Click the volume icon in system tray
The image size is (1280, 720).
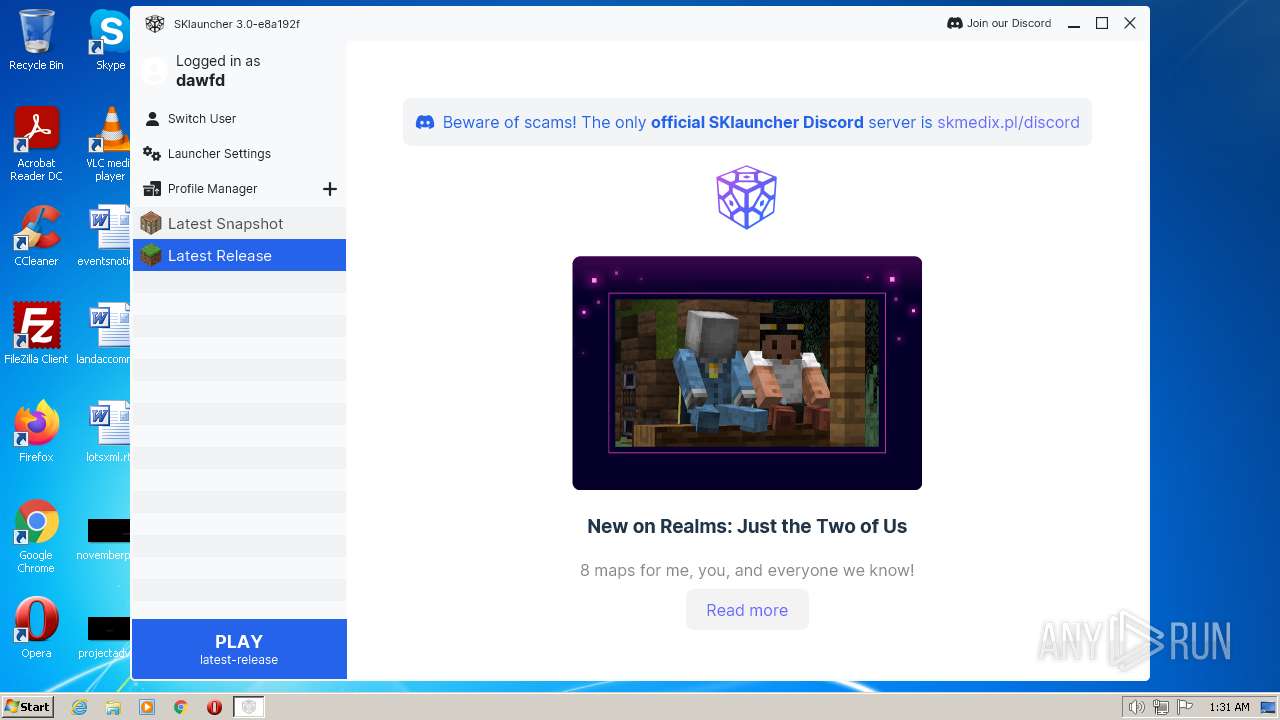(x=1136, y=707)
